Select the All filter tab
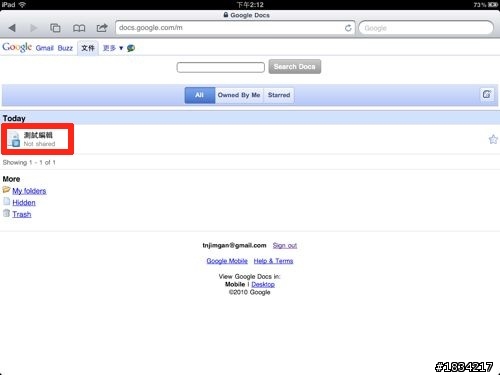500x375 pixels. pos(200,95)
